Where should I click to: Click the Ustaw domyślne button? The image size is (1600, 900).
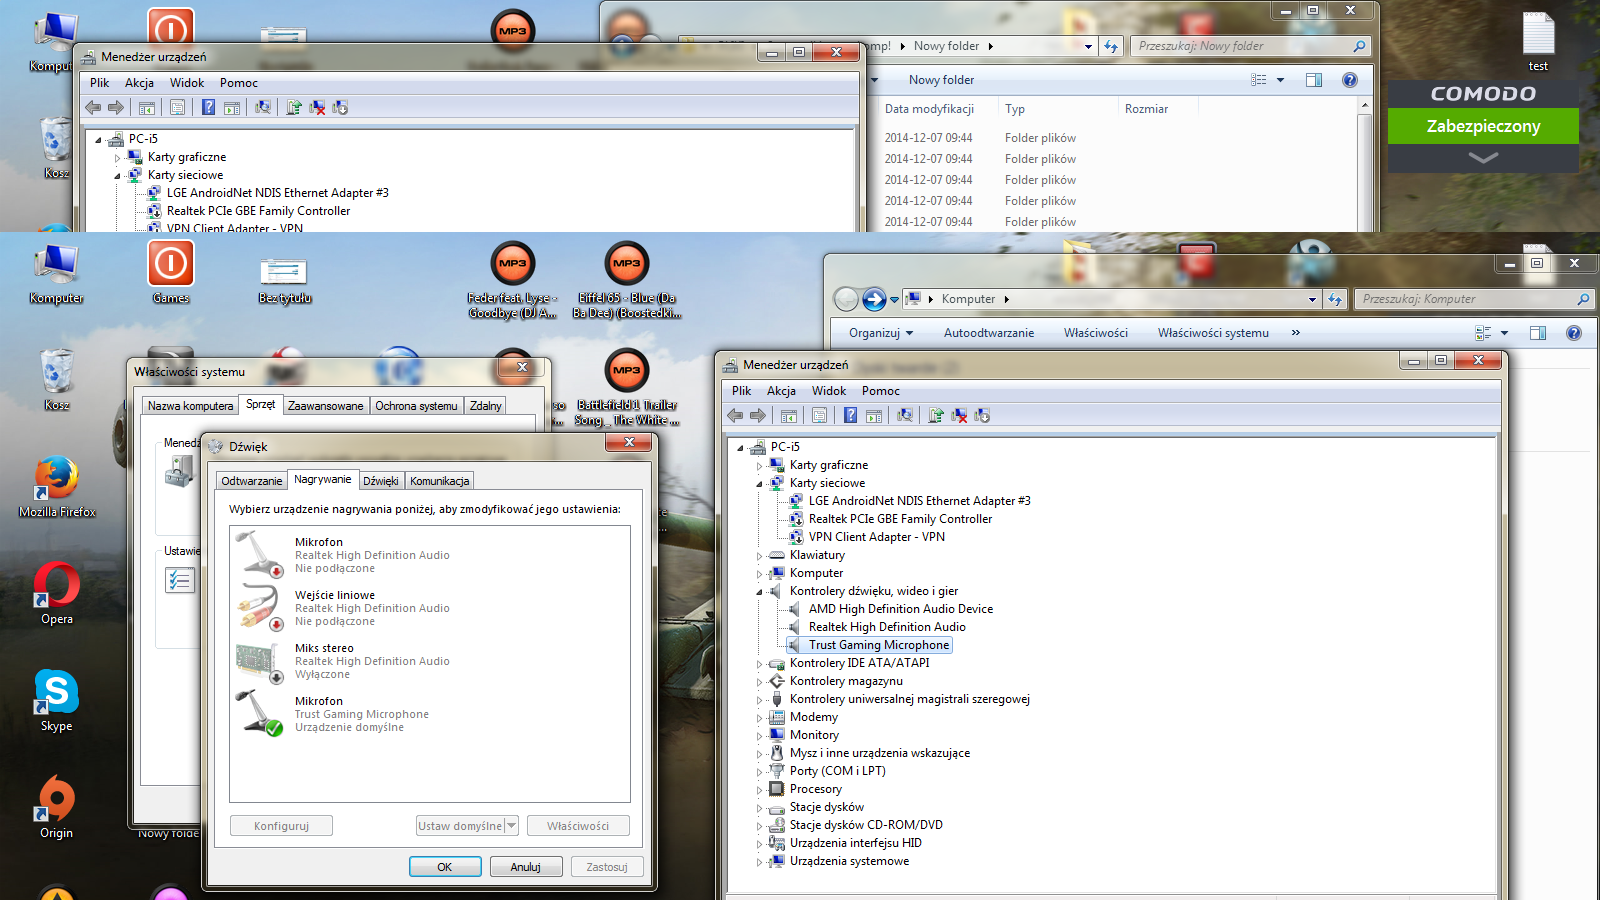(460, 826)
